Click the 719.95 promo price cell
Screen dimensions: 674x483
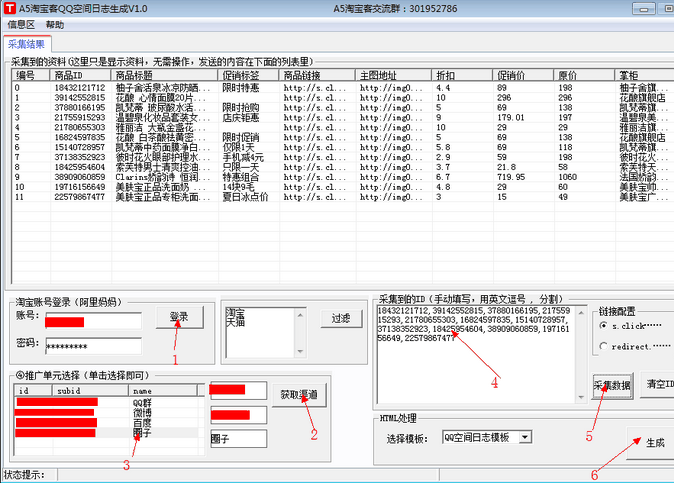click(x=511, y=177)
